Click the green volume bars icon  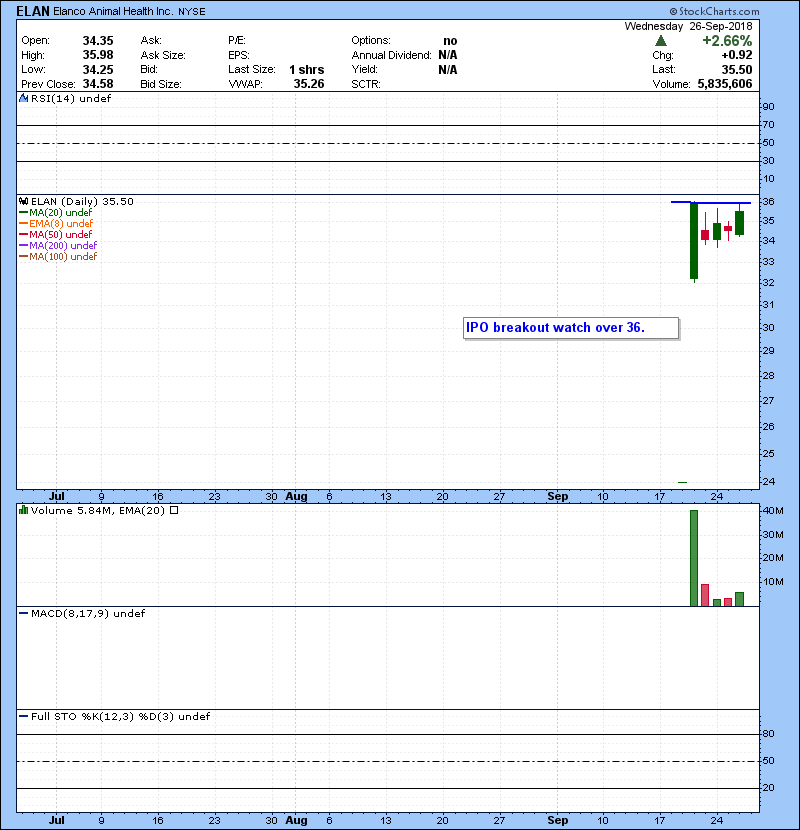point(23,510)
